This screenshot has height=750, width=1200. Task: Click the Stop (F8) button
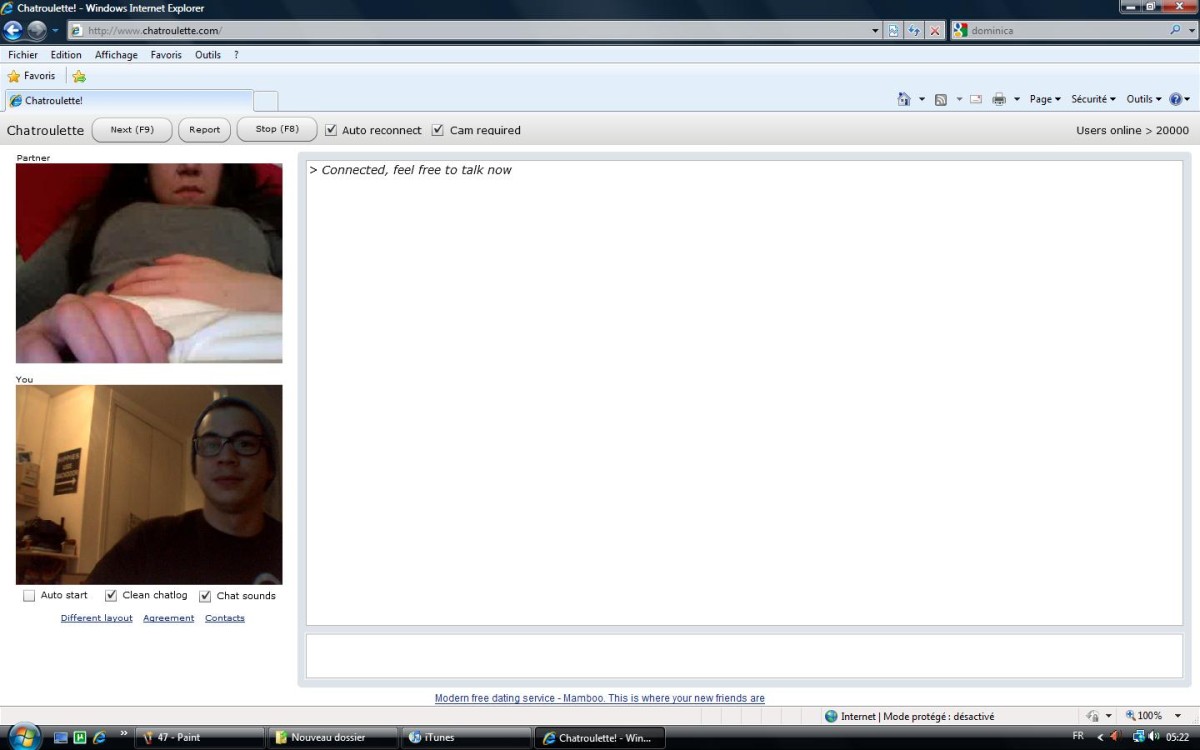[277, 130]
